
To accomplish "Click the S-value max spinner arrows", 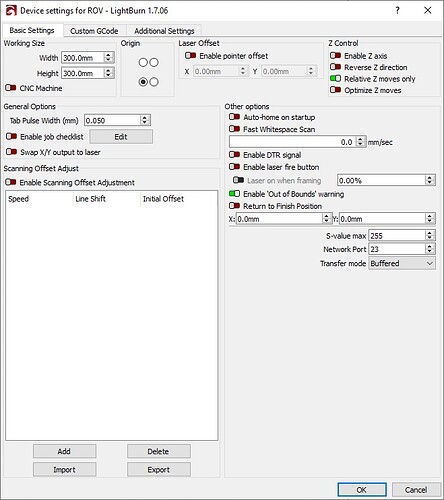I will coord(430,235).
